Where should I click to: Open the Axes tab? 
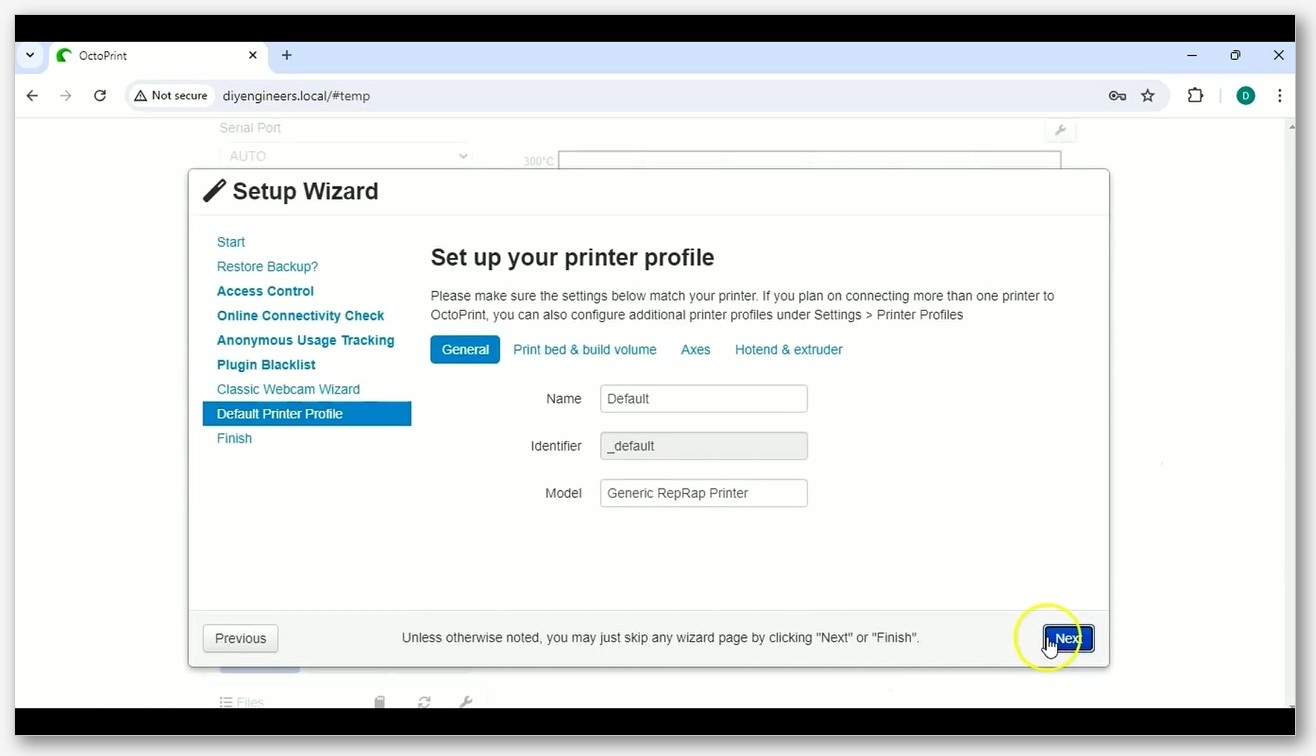click(696, 349)
